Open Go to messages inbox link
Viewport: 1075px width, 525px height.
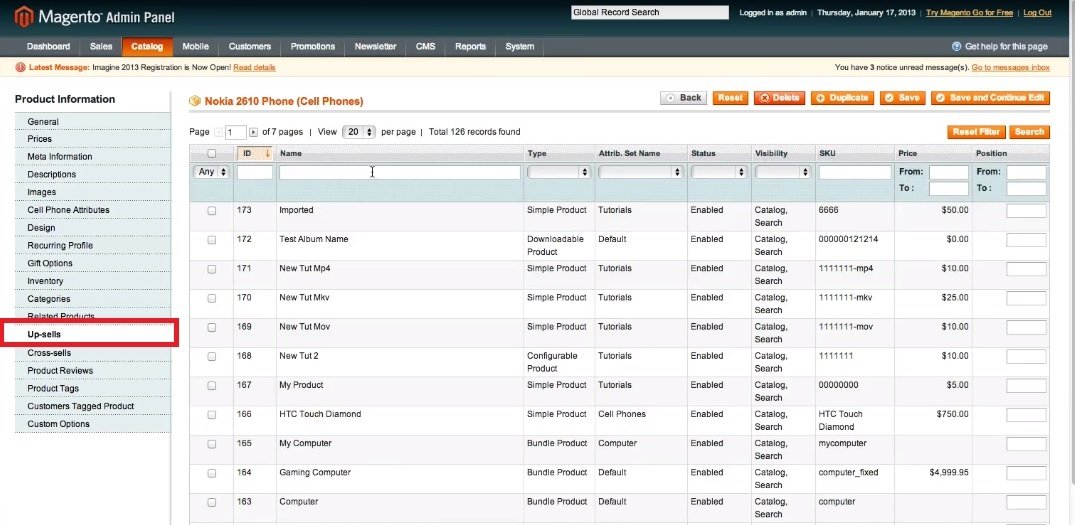click(x=1011, y=67)
